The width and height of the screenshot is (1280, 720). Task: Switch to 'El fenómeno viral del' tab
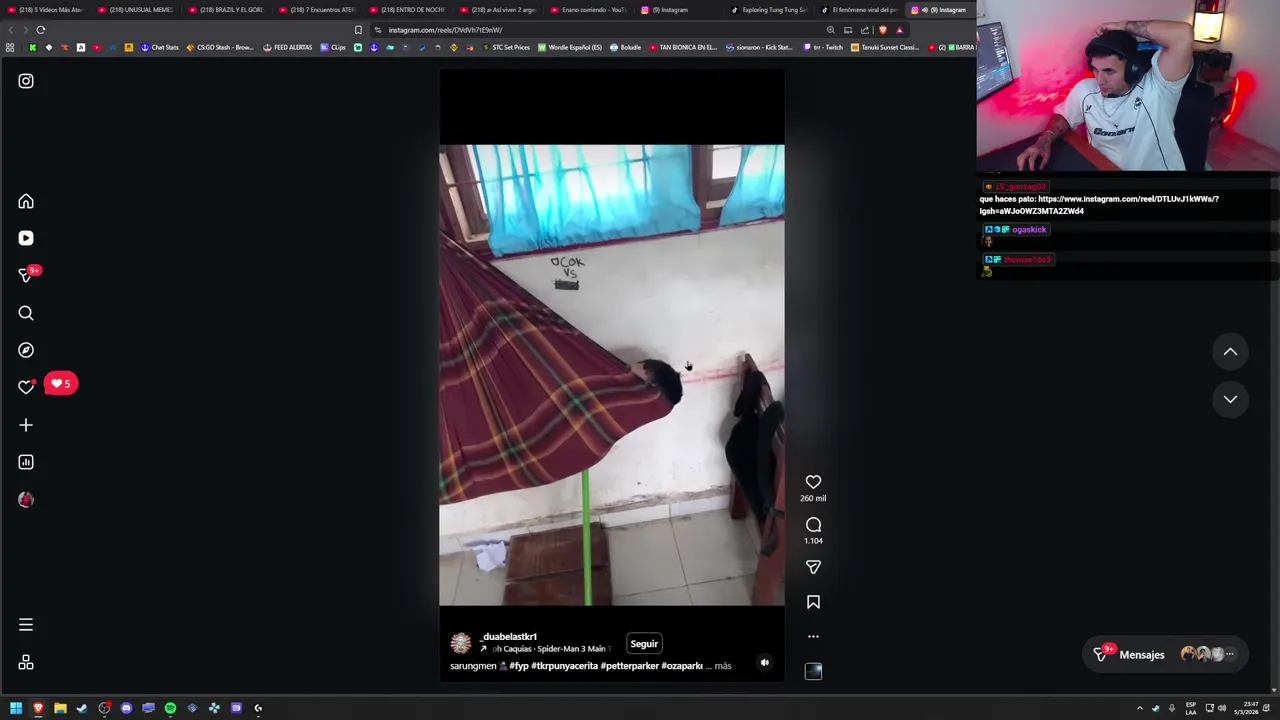859,10
